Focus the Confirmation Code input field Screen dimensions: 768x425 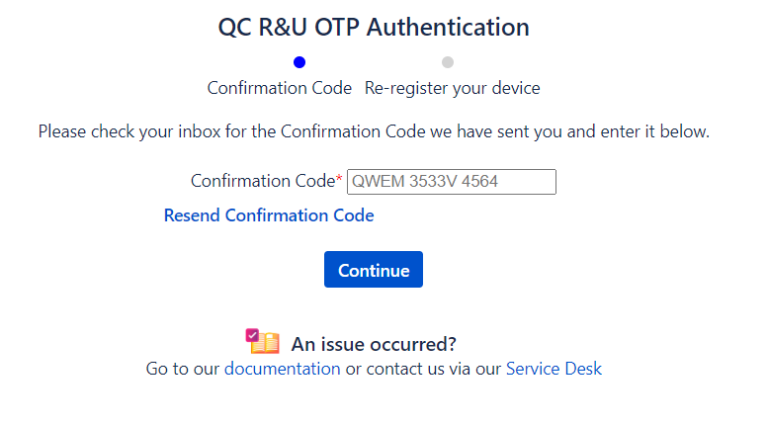(451, 182)
